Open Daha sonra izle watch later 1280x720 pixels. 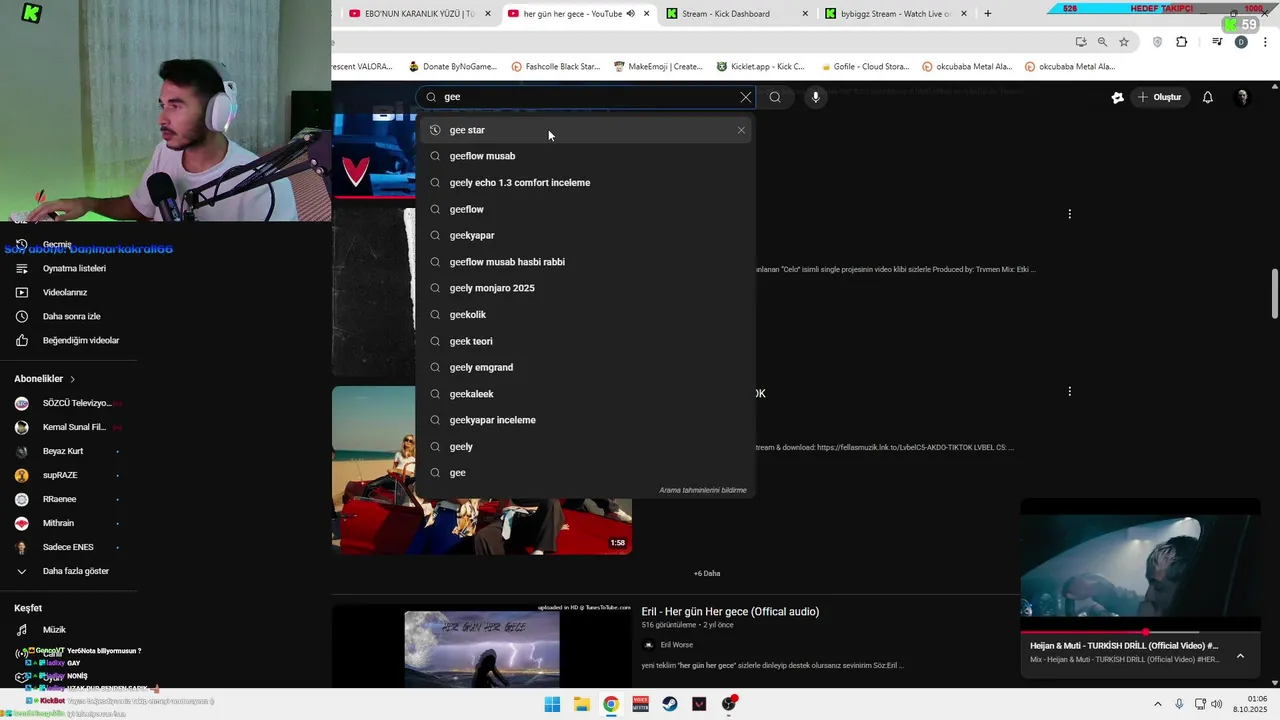point(71,316)
